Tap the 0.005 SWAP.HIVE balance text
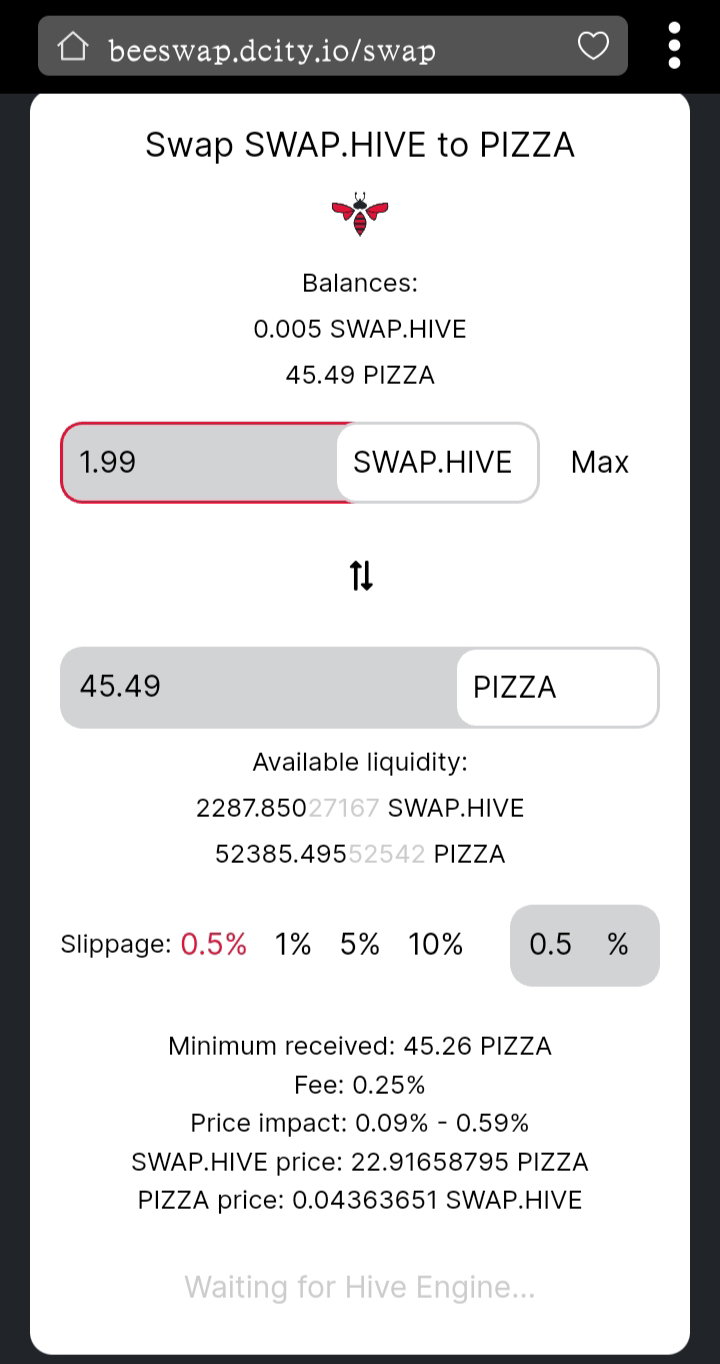Screen dimensions: 720x1364 click(360, 329)
